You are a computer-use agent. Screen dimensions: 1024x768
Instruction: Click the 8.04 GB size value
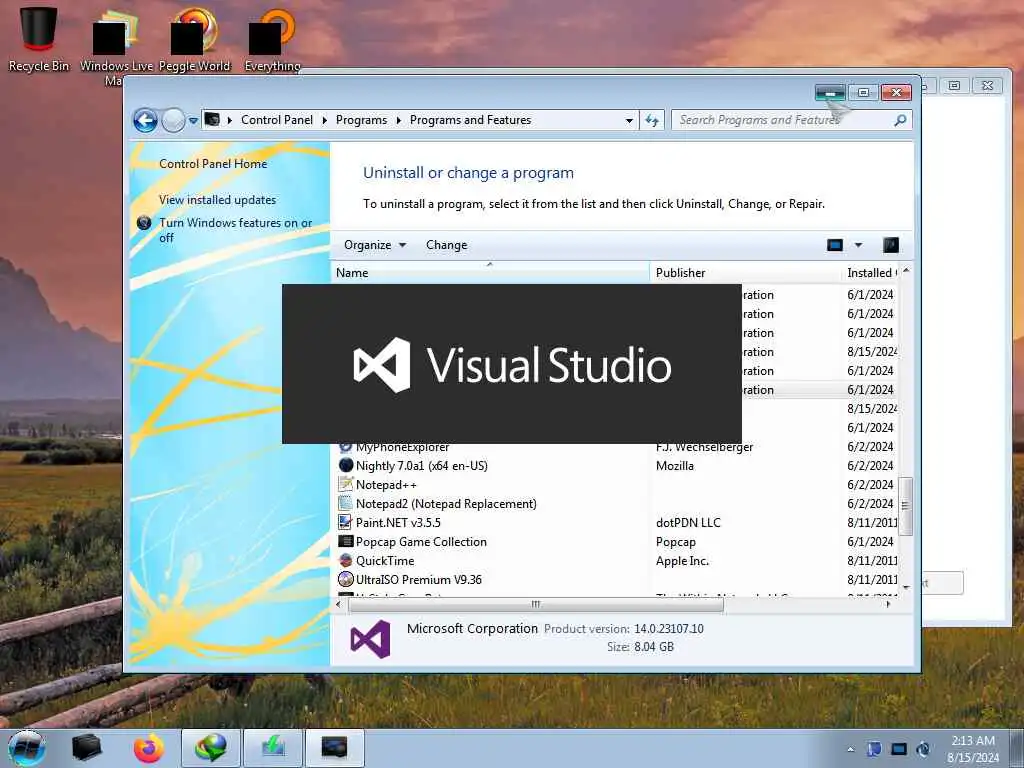point(654,647)
